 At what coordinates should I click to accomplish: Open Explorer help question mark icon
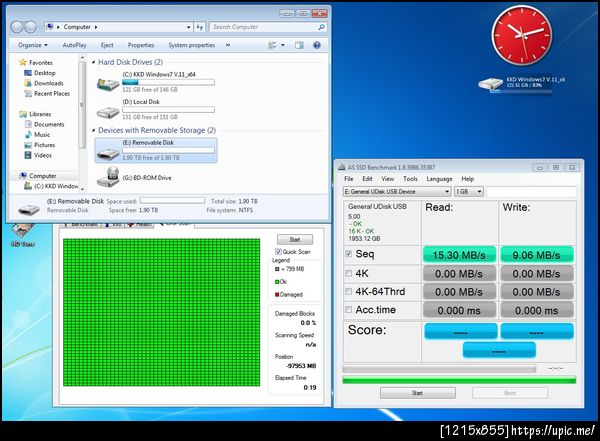click(317, 45)
